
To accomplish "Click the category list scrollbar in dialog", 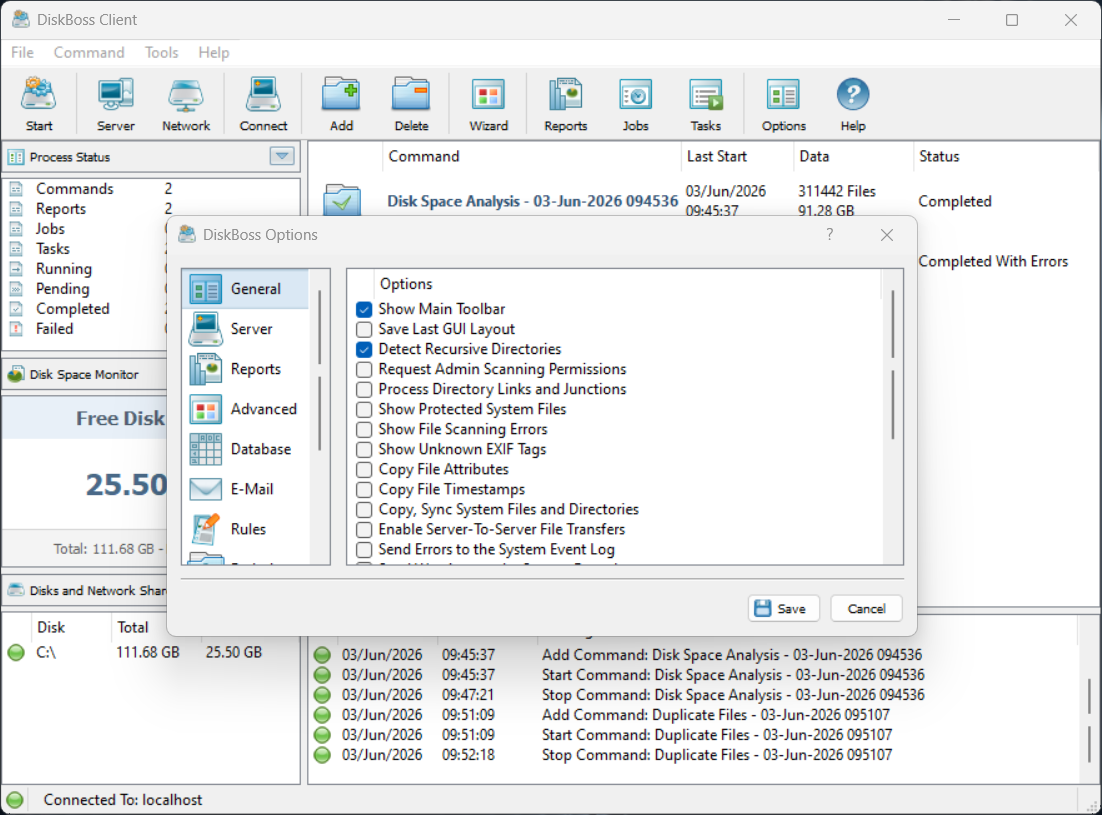I will tap(319, 365).
